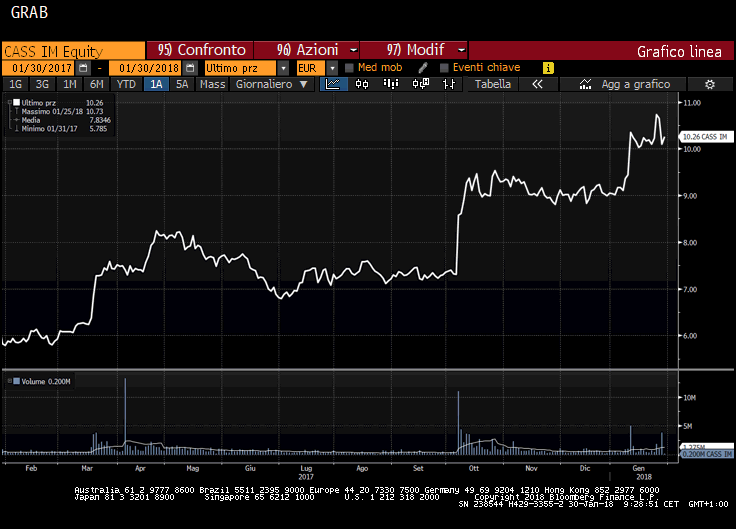Click the start date calendar icon
The width and height of the screenshot is (736, 529).
83,67
